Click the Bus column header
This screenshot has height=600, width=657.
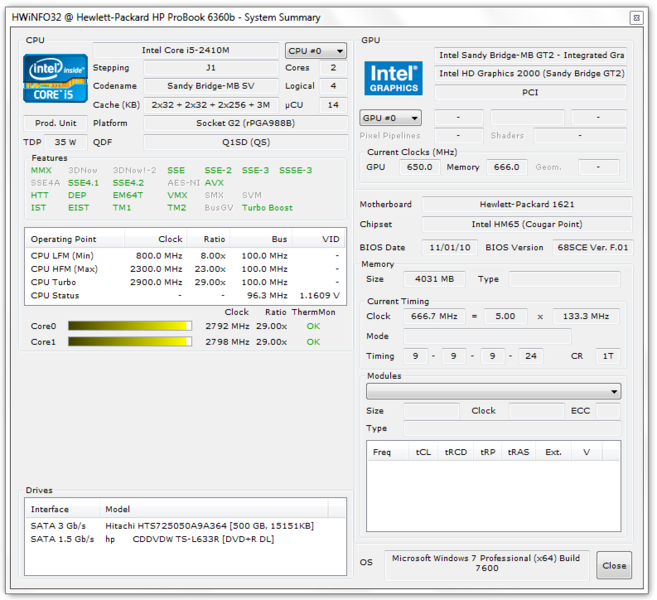pyautogui.click(x=261, y=239)
